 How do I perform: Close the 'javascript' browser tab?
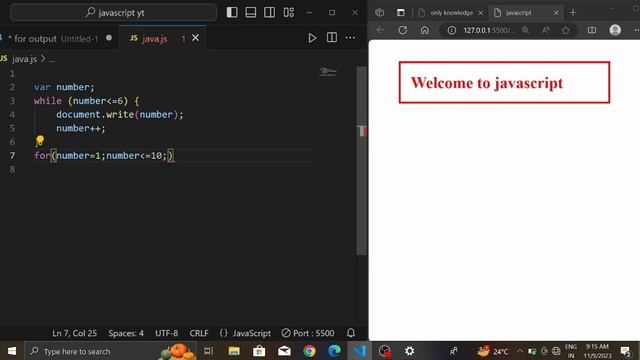coord(556,13)
